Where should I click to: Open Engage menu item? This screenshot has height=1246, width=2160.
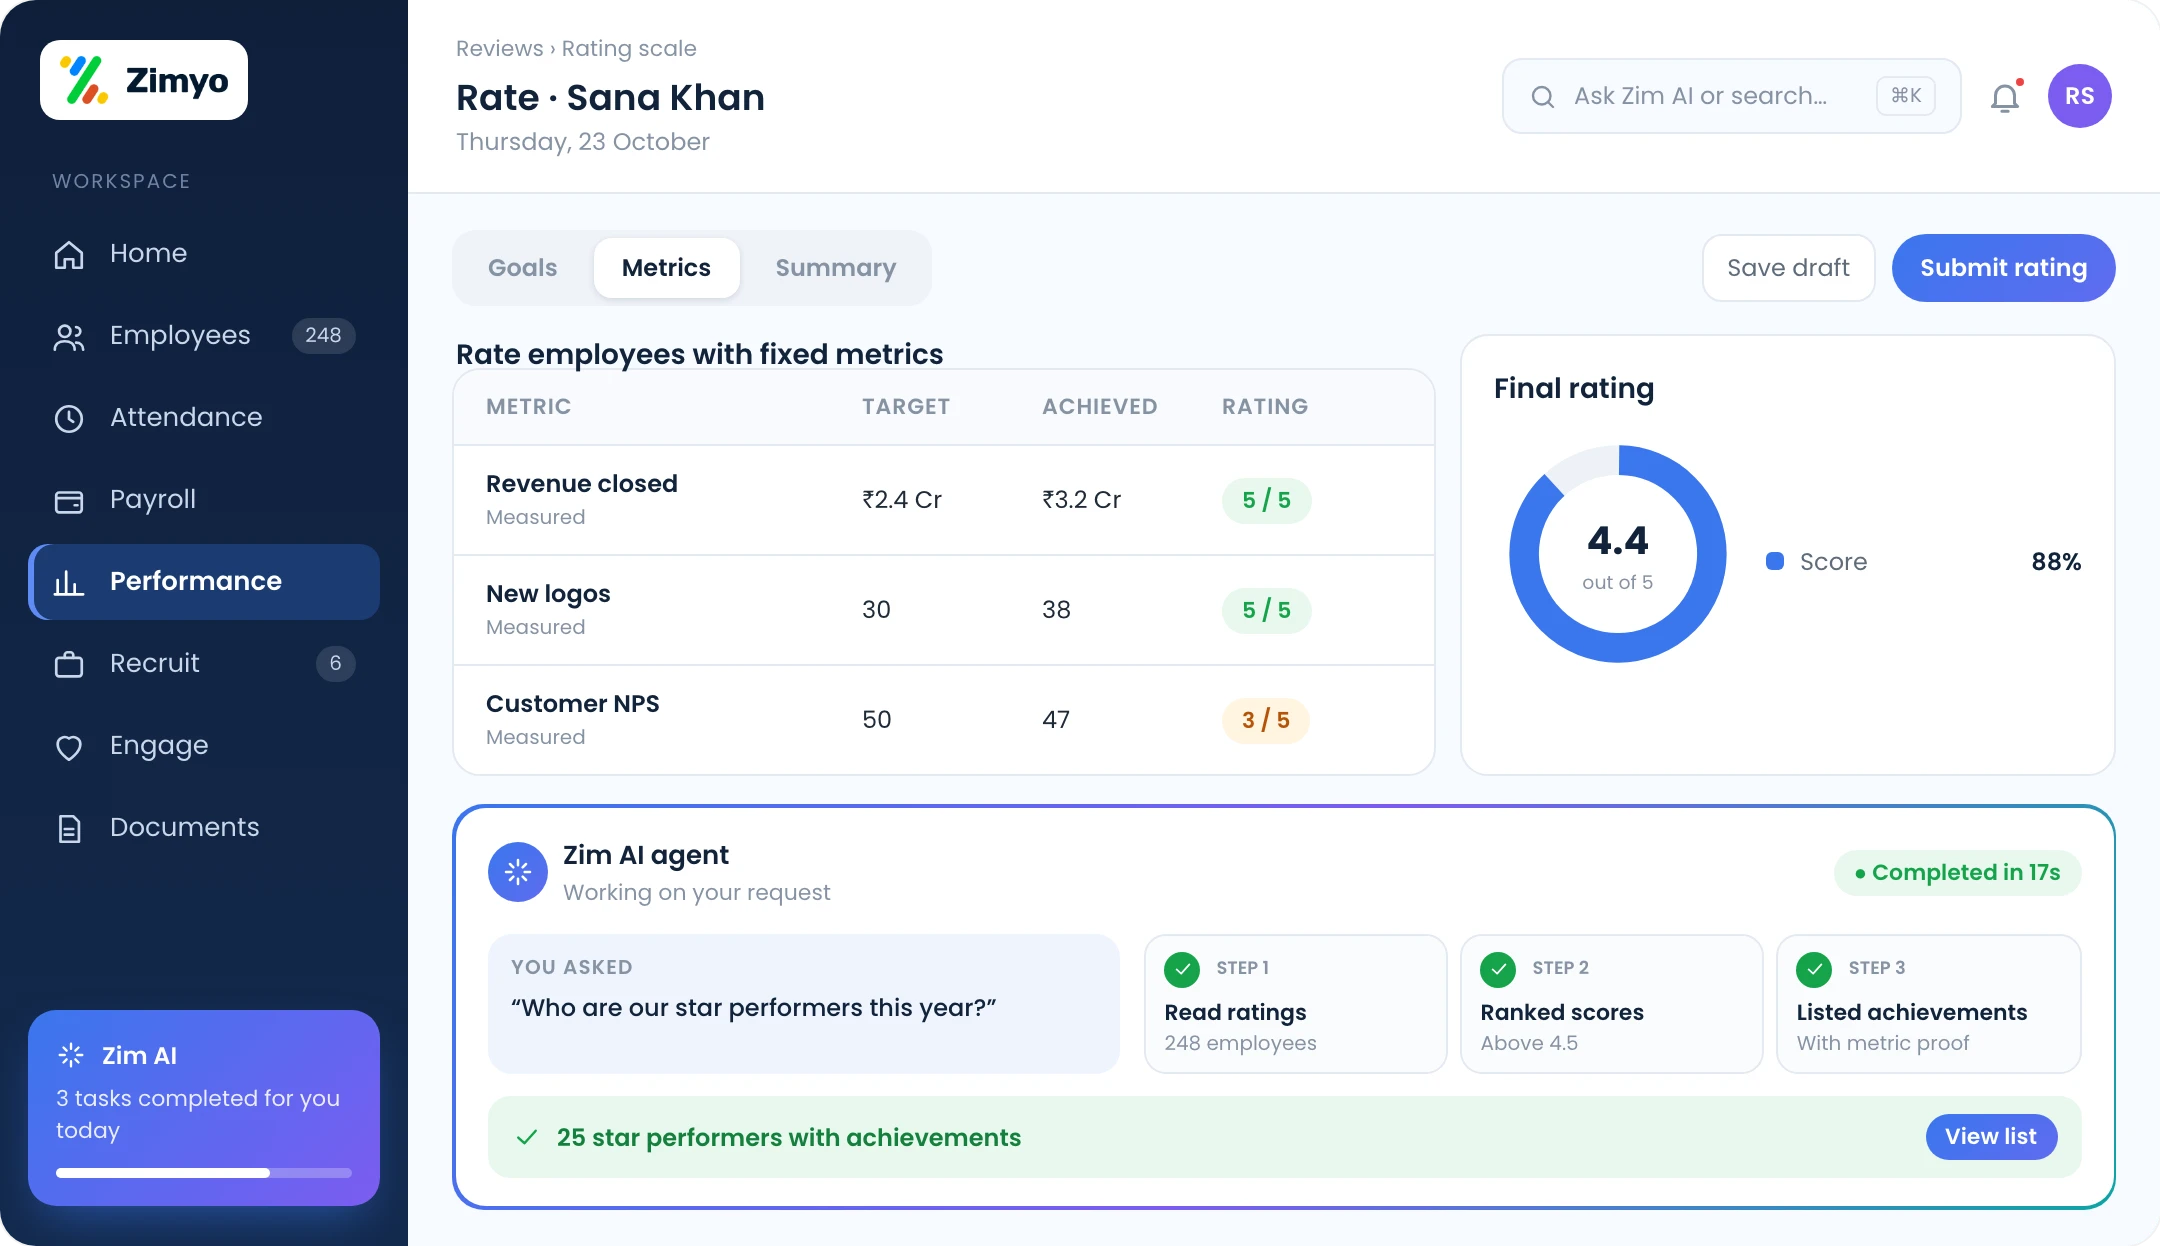click(204, 746)
